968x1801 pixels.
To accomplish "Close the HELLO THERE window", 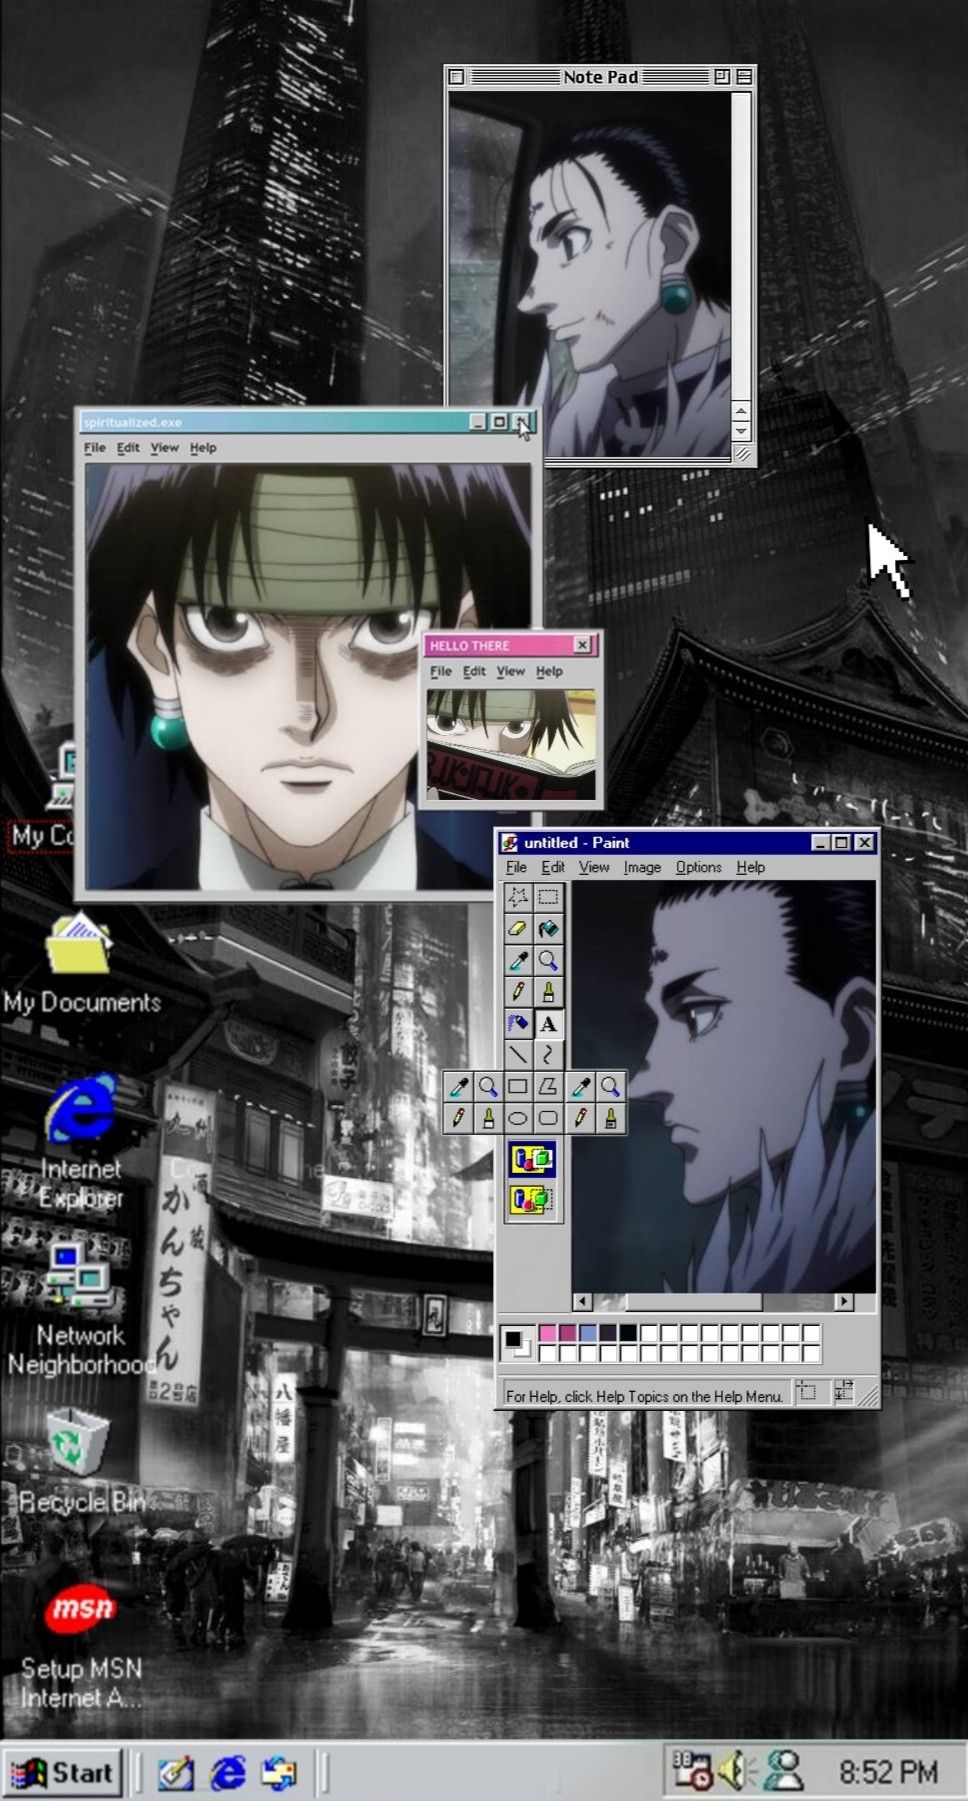I will (x=582, y=645).
